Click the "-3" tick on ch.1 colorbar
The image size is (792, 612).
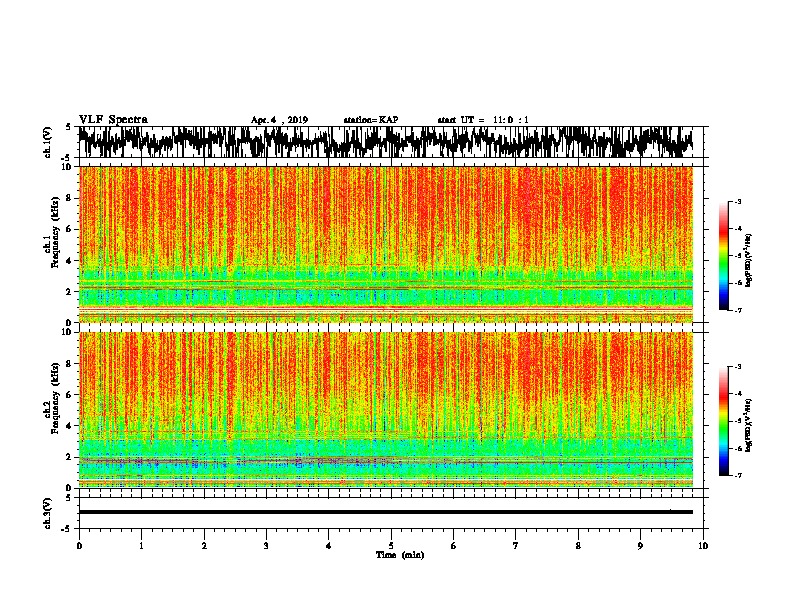(x=737, y=202)
